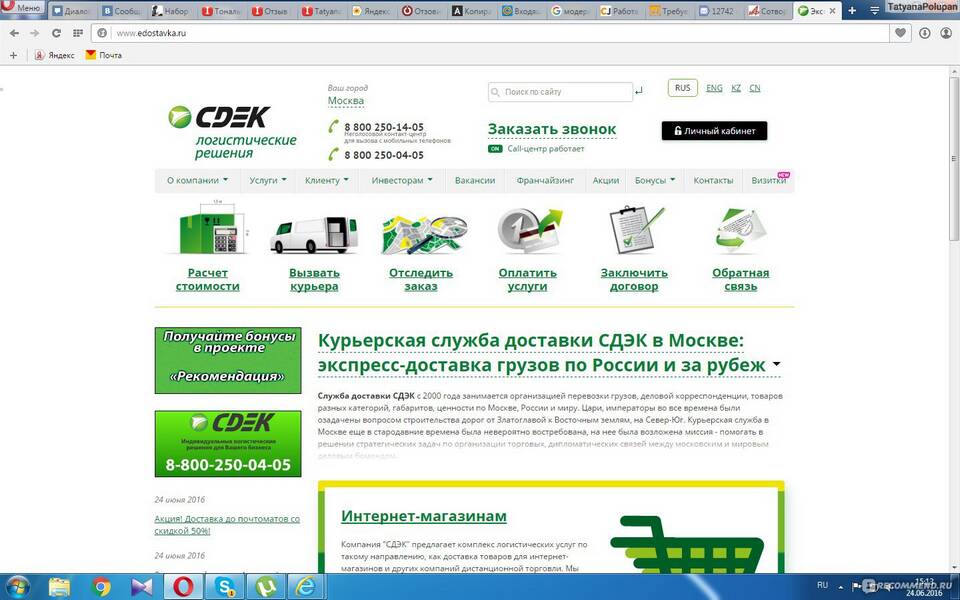Click Заказать звонок link
Image resolution: width=960 pixels, height=600 pixels.
click(x=552, y=129)
